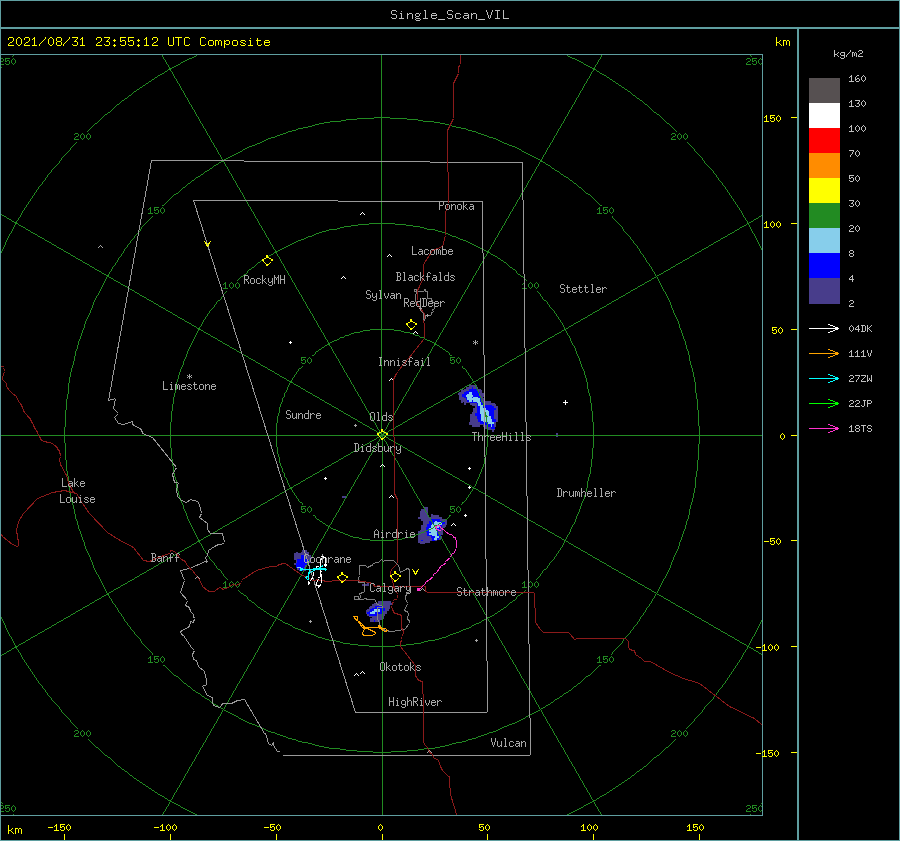Click the kg/m2 units label
The image size is (900, 841).
coord(848,54)
